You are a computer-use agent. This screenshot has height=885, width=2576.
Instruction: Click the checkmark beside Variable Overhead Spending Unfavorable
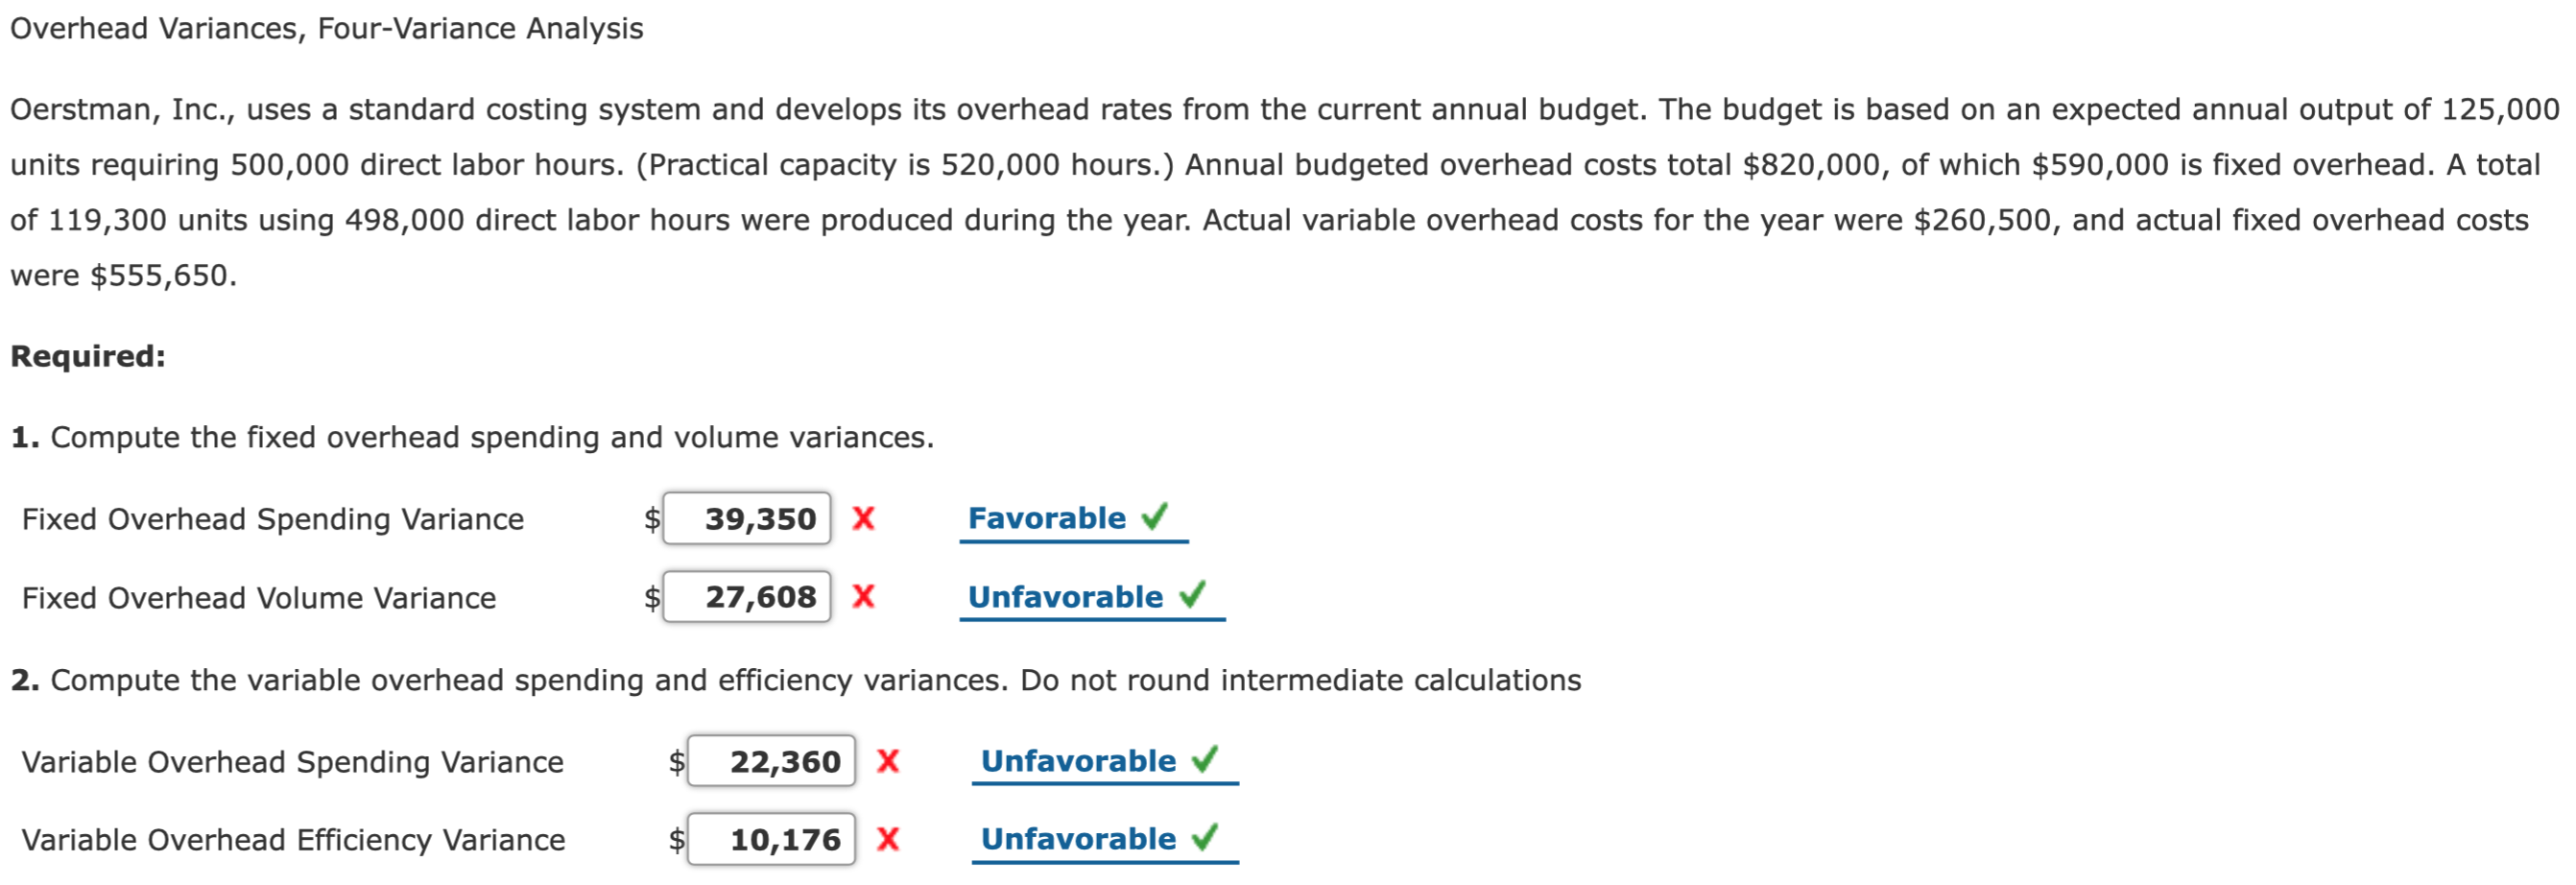pos(1207,760)
